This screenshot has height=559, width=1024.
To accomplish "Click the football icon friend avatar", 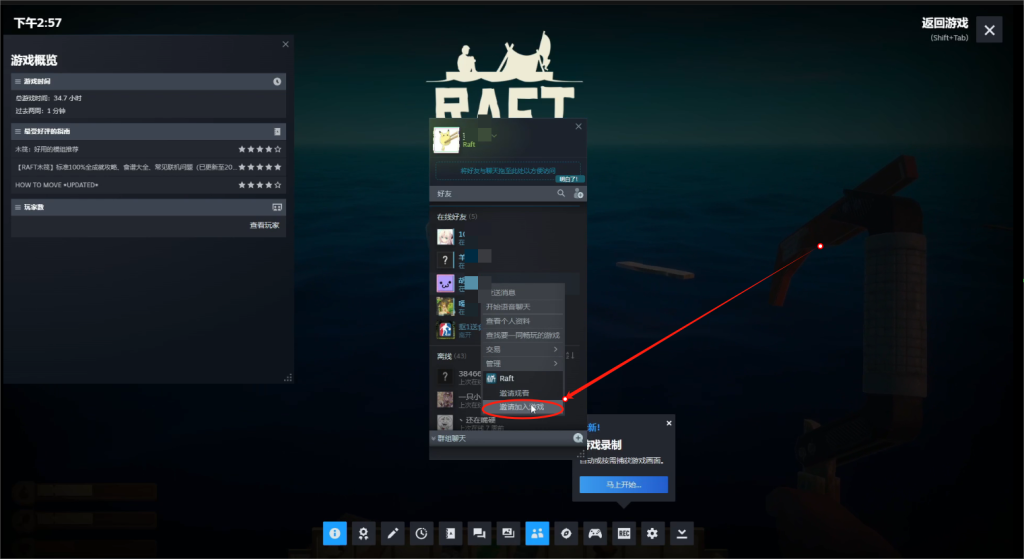I will [445, 330].
